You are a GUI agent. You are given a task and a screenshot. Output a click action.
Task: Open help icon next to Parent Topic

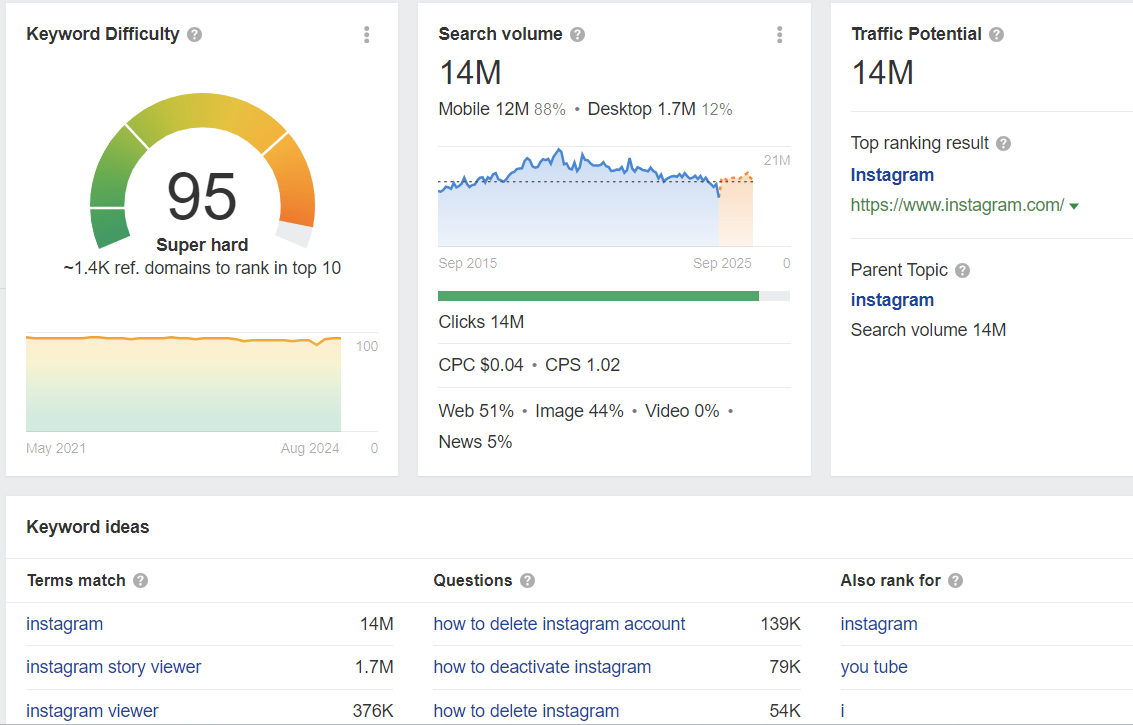click(x=962, y=270)
